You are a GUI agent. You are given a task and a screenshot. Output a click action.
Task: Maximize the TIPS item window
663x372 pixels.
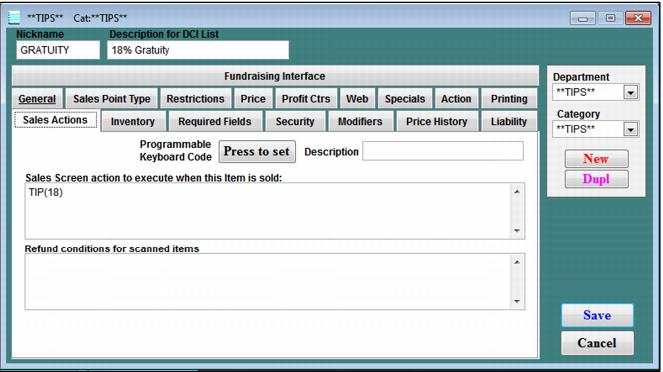[610, 18]
